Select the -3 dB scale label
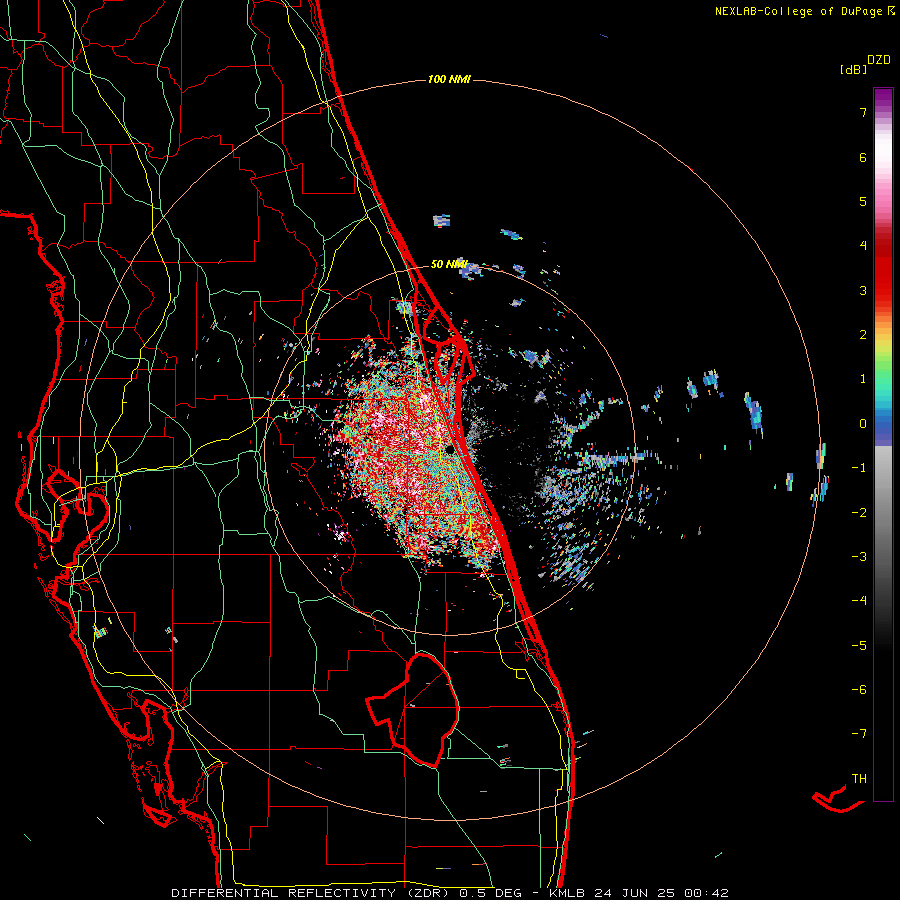This screenshot has width=900, height=900. pos(859,557)
